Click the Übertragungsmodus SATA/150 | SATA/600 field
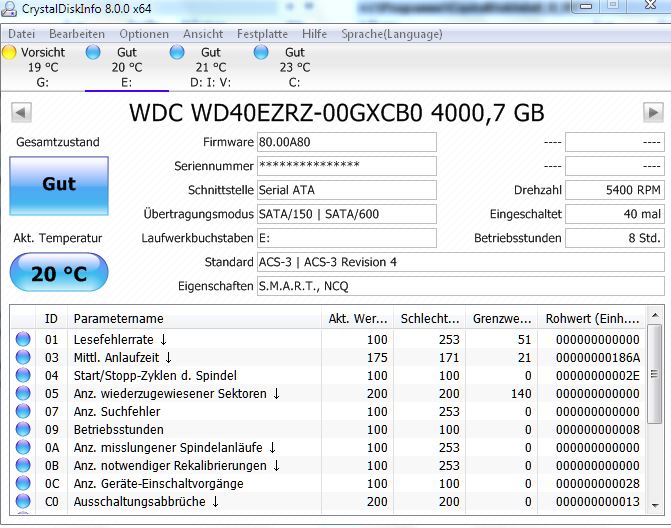The height and width of the screenshot is (528, 671). click(347, 214)
